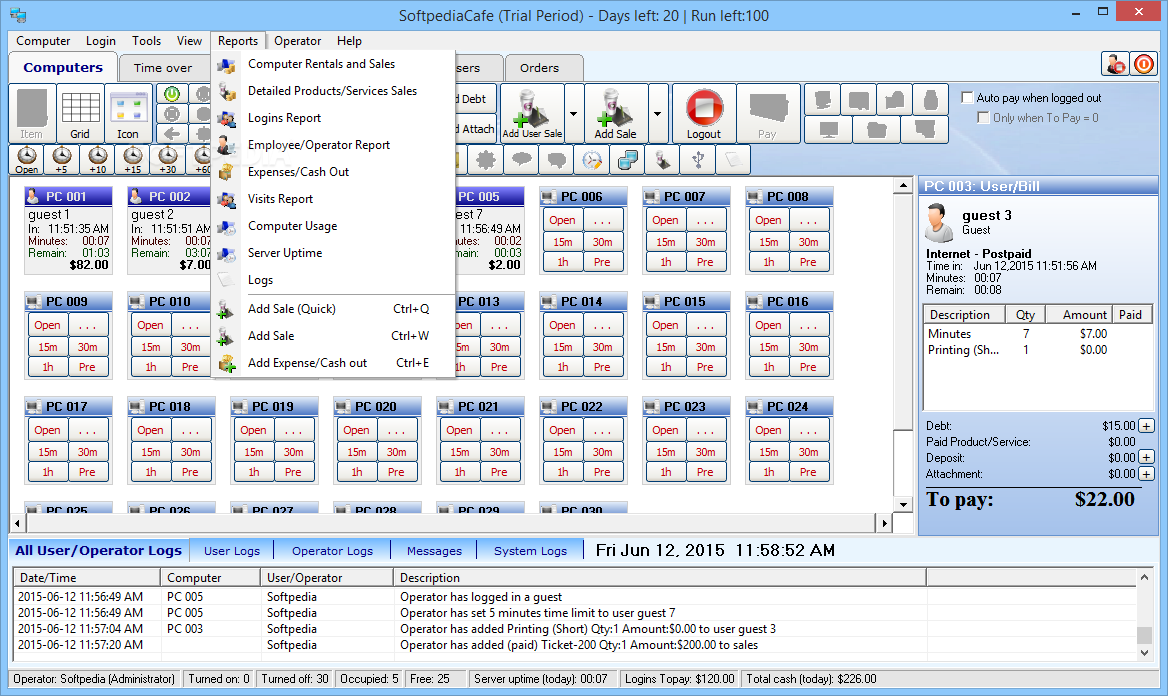Start 30m session on PC 007
Image resolution: width=1168 pixels, height=696 pixels.
coord(705,242)
